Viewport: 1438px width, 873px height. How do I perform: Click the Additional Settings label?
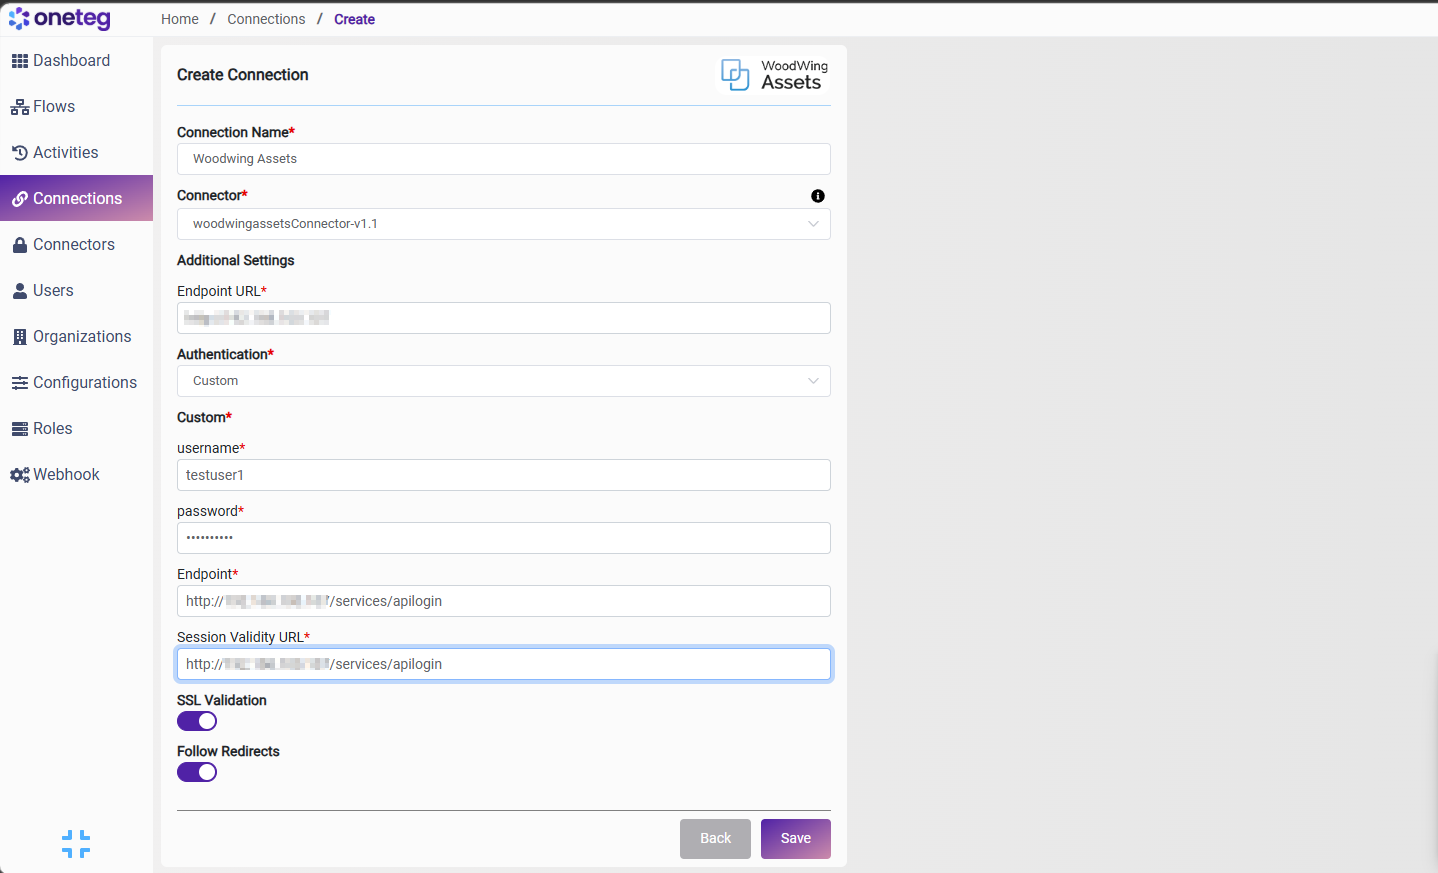[x=236, y=260]
